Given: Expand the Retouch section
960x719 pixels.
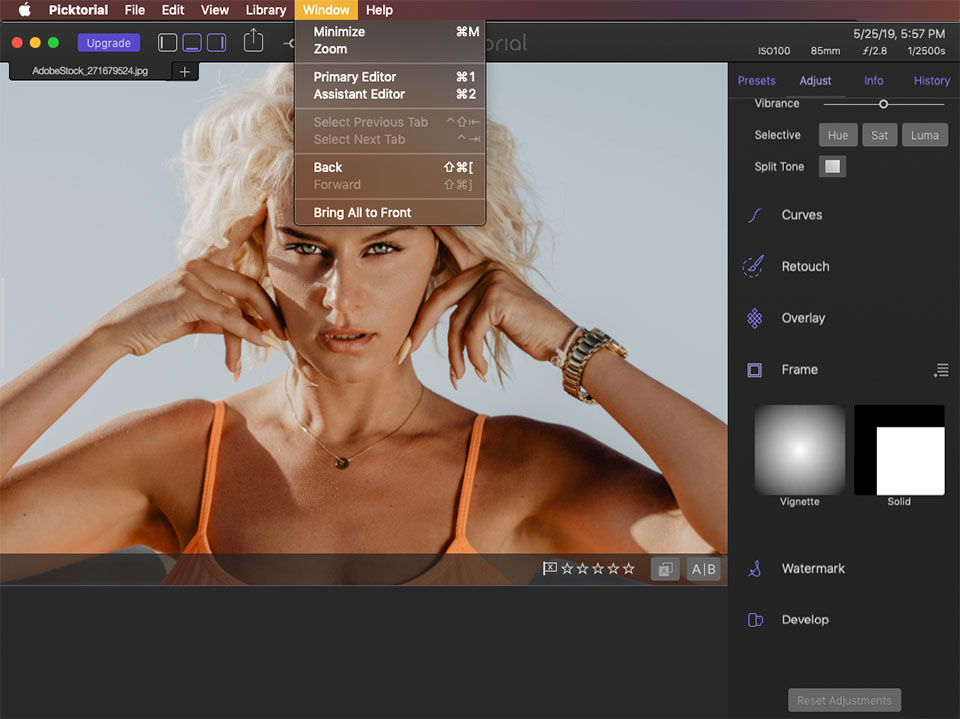Looking at the screenshot, I should [x=805, y=266].
